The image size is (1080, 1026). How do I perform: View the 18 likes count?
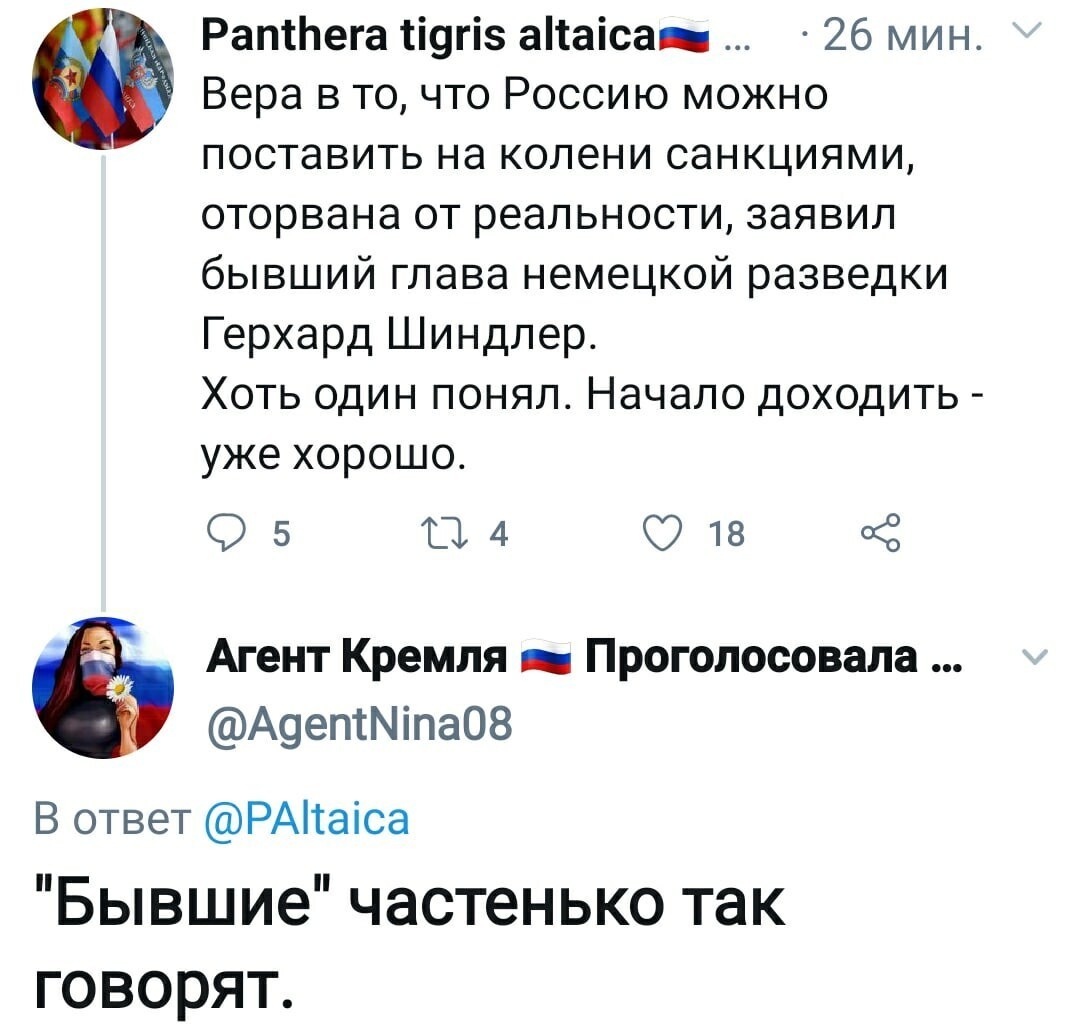tap(727, 534)
